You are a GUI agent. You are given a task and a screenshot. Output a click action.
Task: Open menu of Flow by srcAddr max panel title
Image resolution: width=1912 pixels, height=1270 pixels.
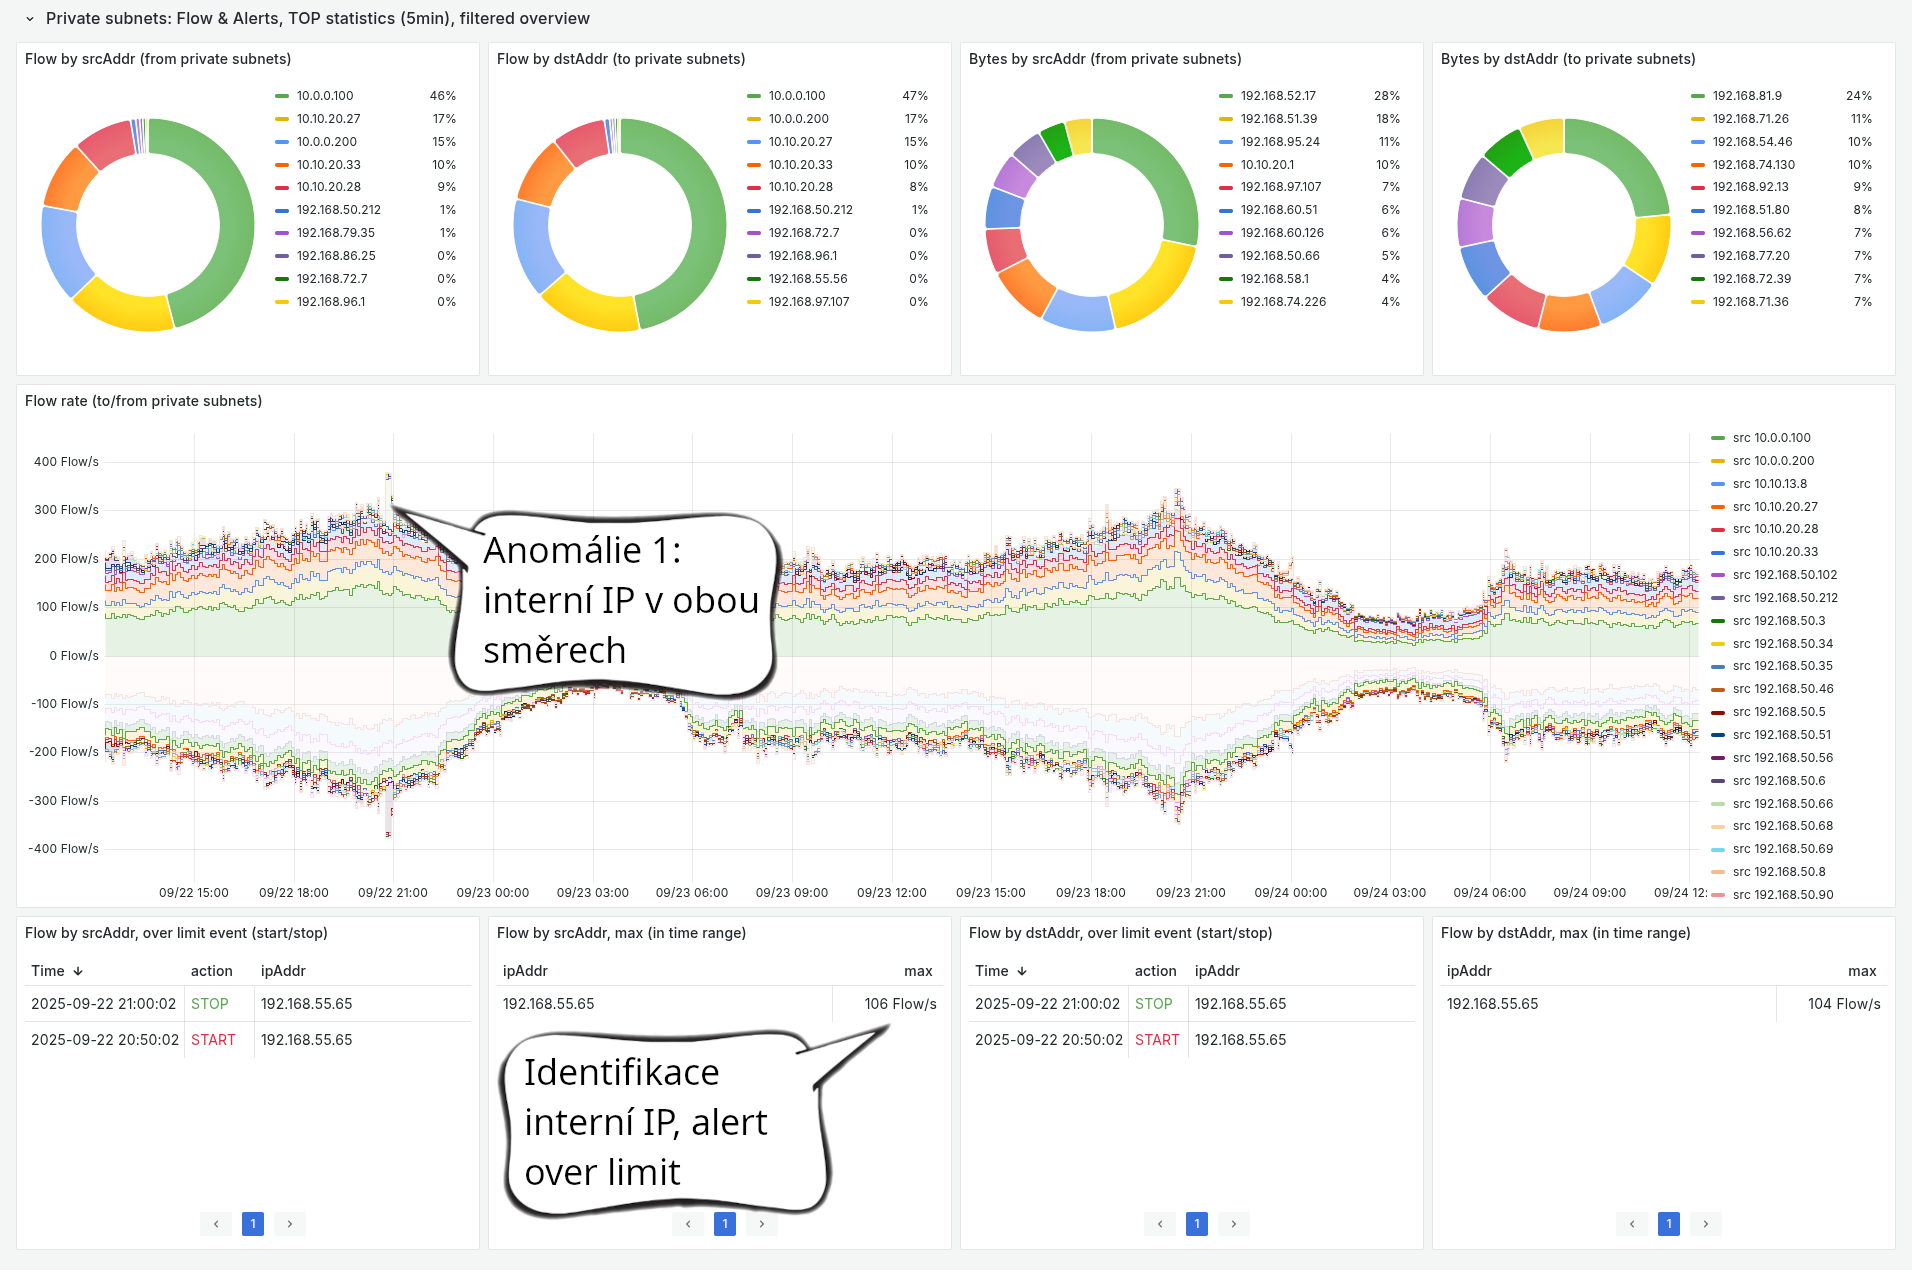click(621, 932)
